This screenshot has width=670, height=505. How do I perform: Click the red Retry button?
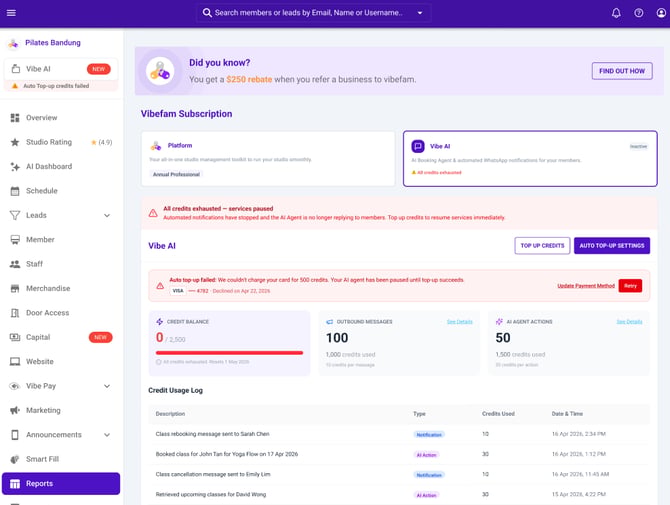(x=630, y=286)
